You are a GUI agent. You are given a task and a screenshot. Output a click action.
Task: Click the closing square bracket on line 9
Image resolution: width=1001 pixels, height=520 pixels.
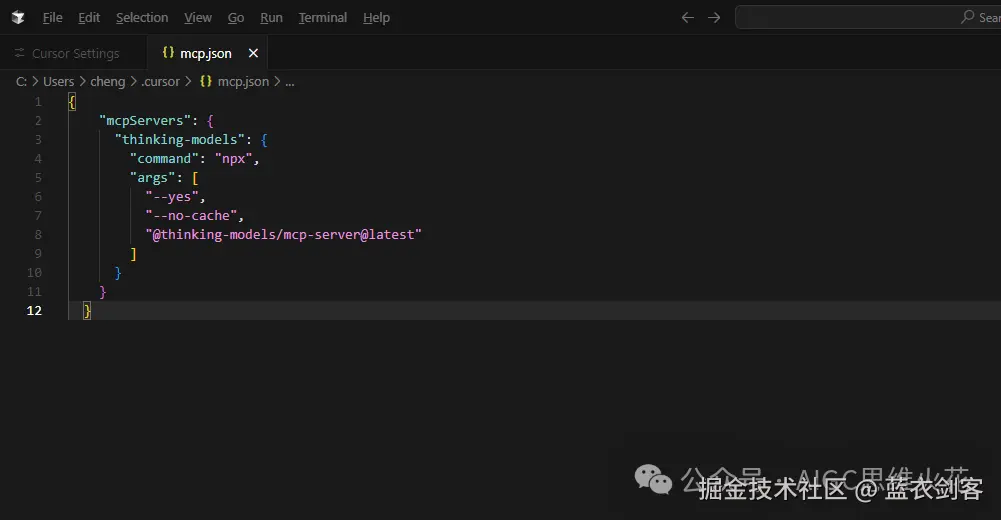(133, 254)
